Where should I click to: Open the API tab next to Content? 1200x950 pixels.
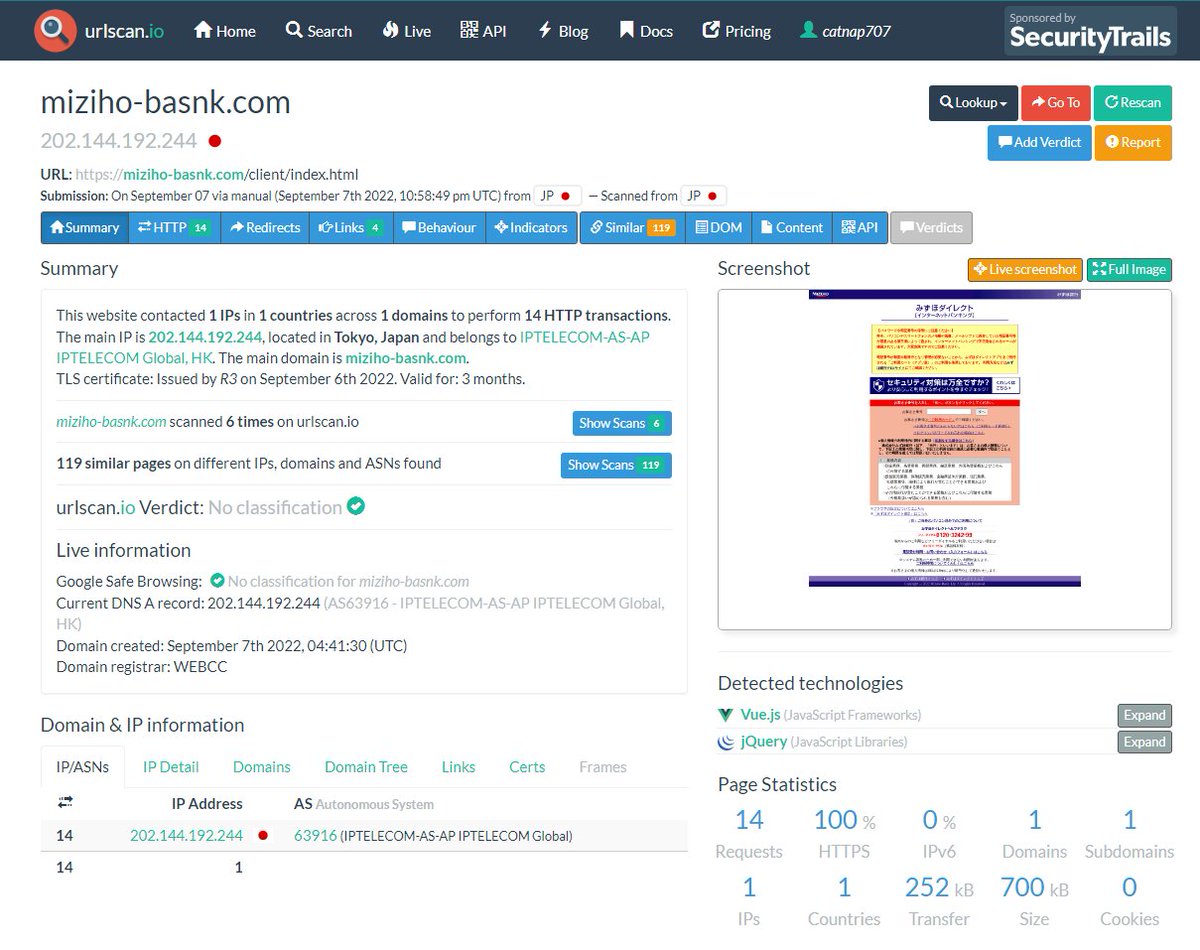click(859, 227)
